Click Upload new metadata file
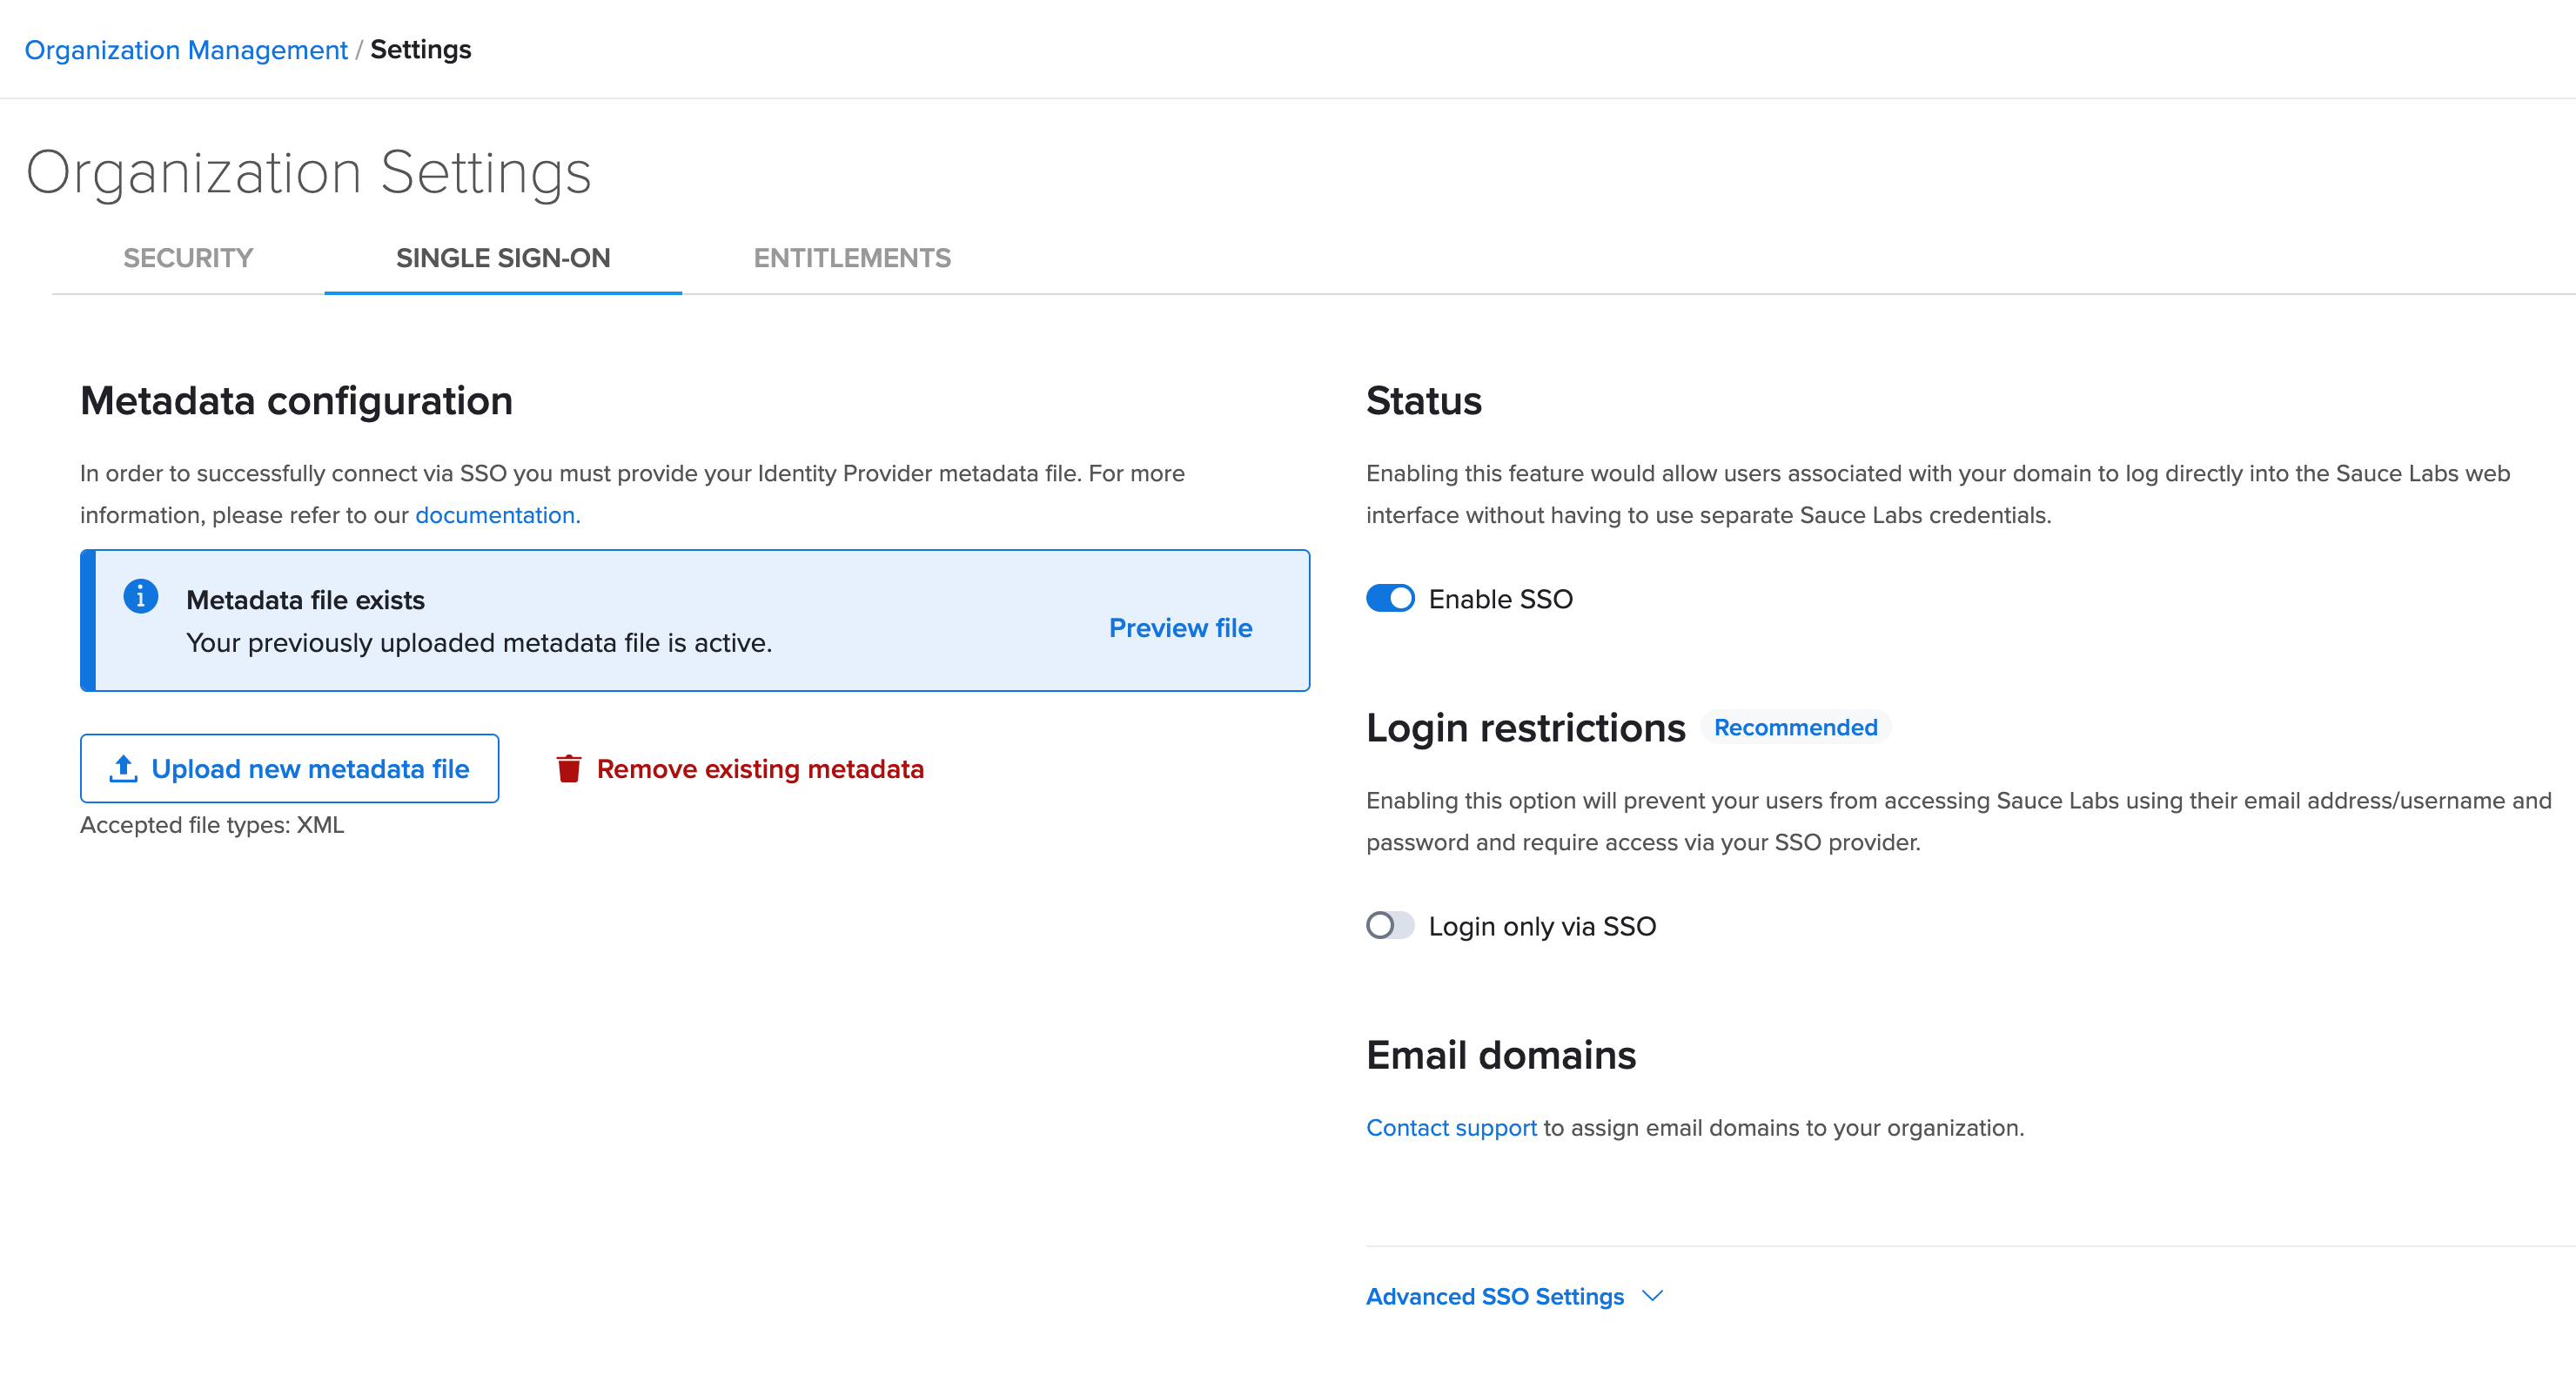 [x=290, y=768]
